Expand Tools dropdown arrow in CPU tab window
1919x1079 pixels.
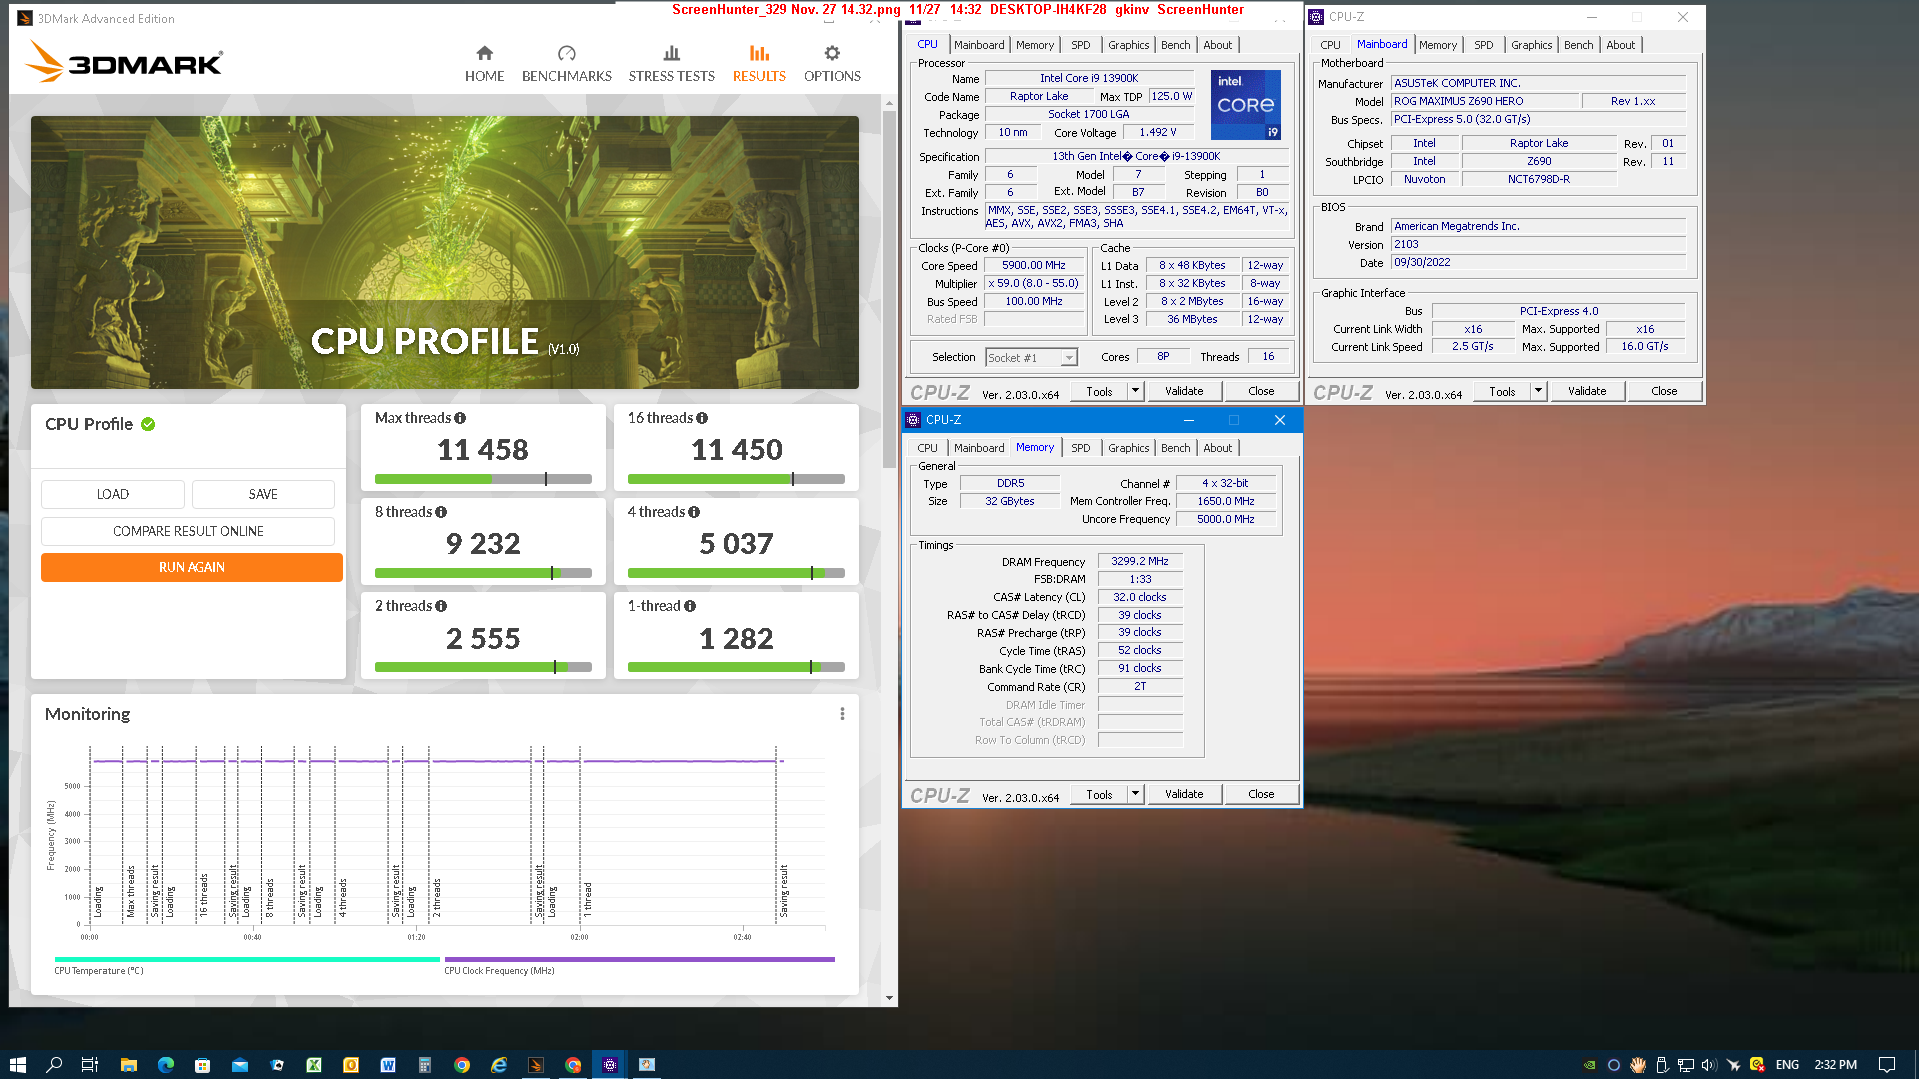[x=1135, y=391]
